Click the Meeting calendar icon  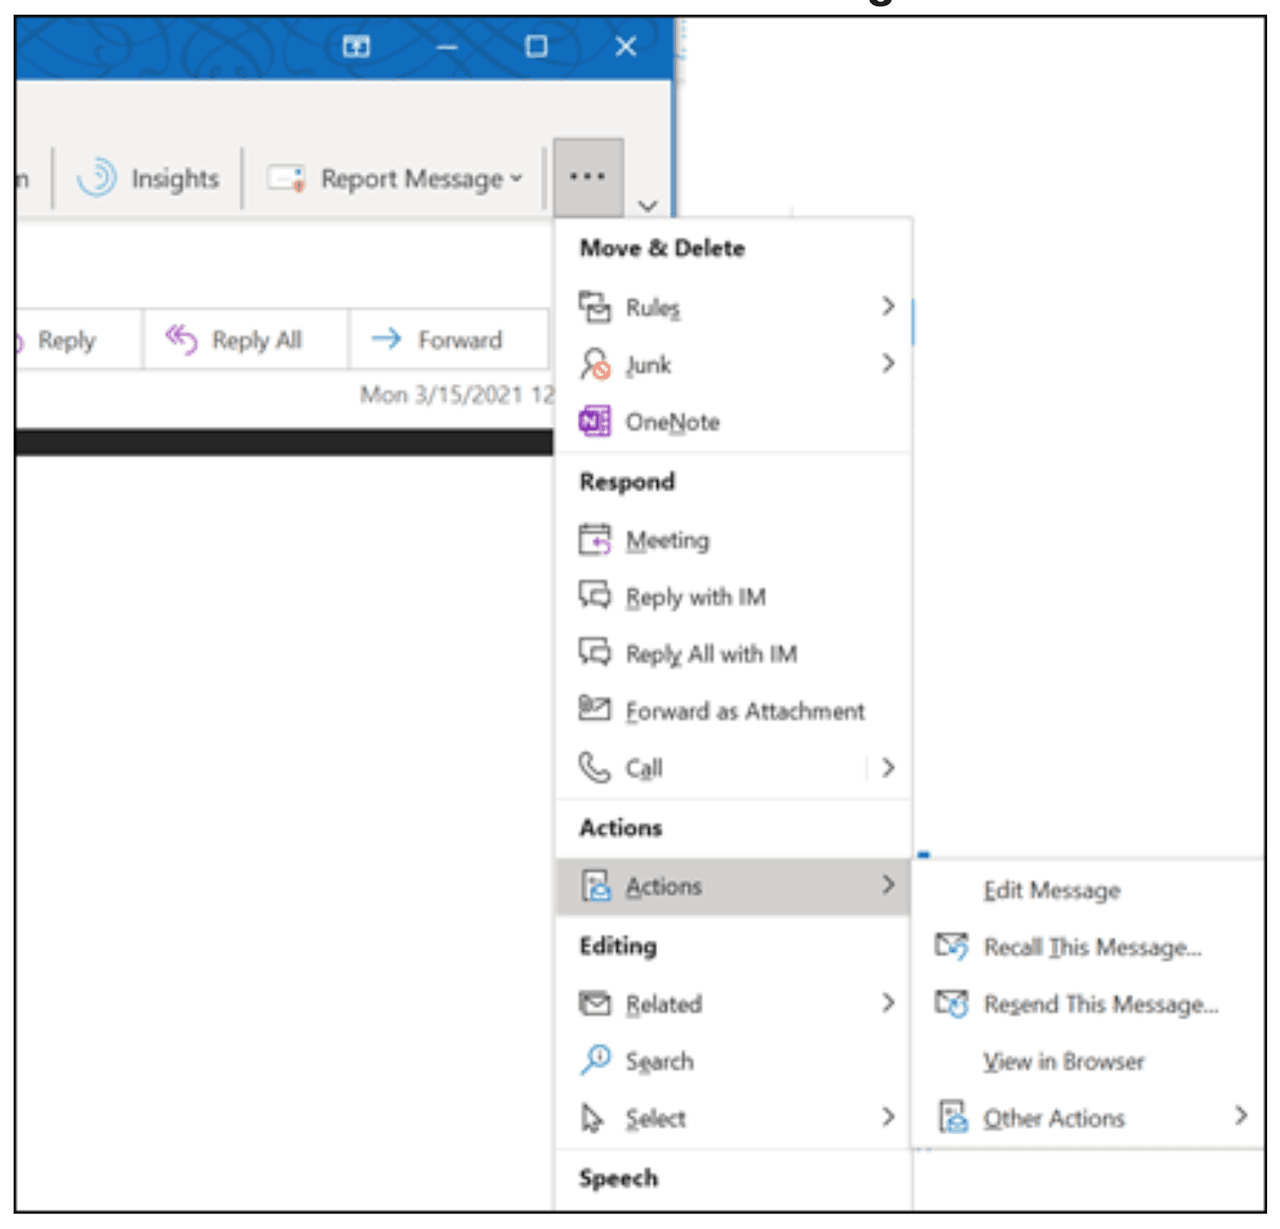click(x=595, y=539)
